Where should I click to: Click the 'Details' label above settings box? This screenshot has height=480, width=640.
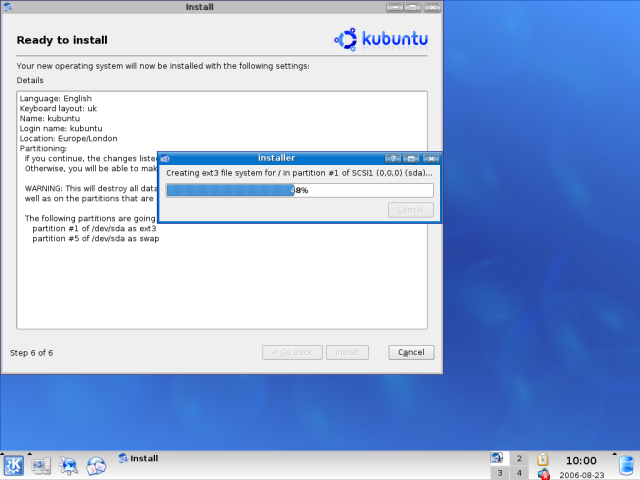(x=30, y=80)
